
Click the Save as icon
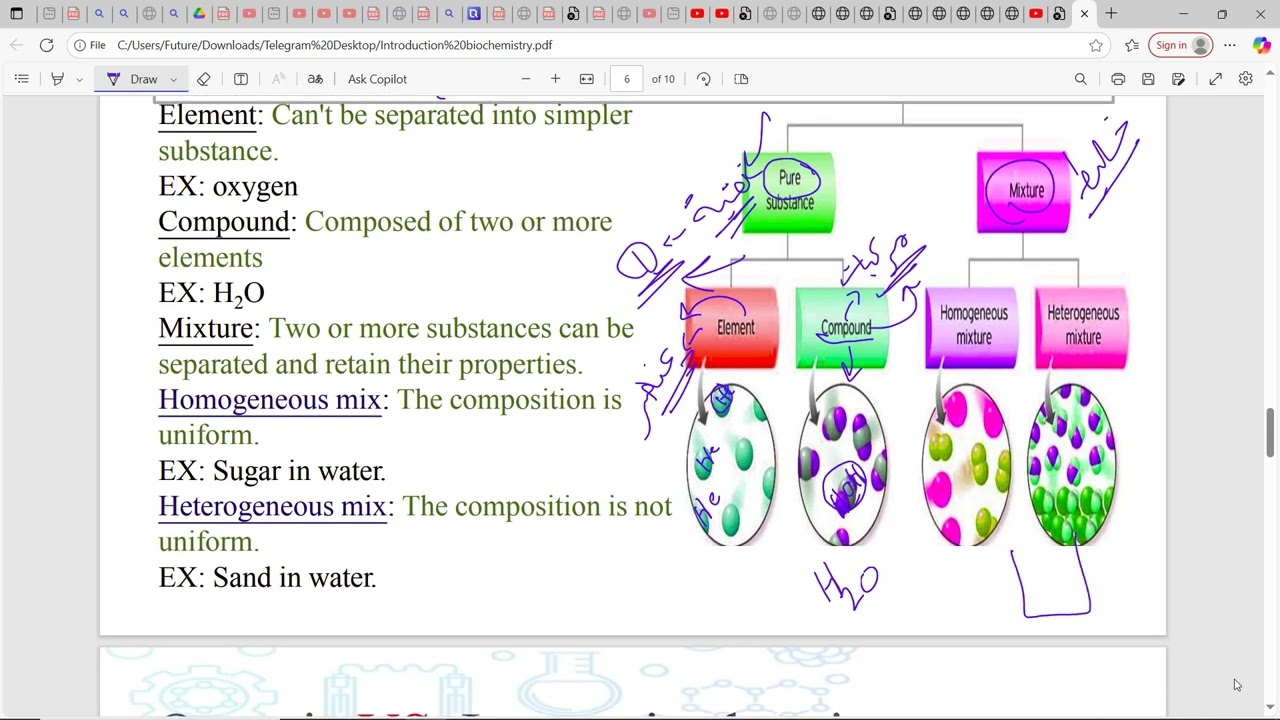(1179, 79)
